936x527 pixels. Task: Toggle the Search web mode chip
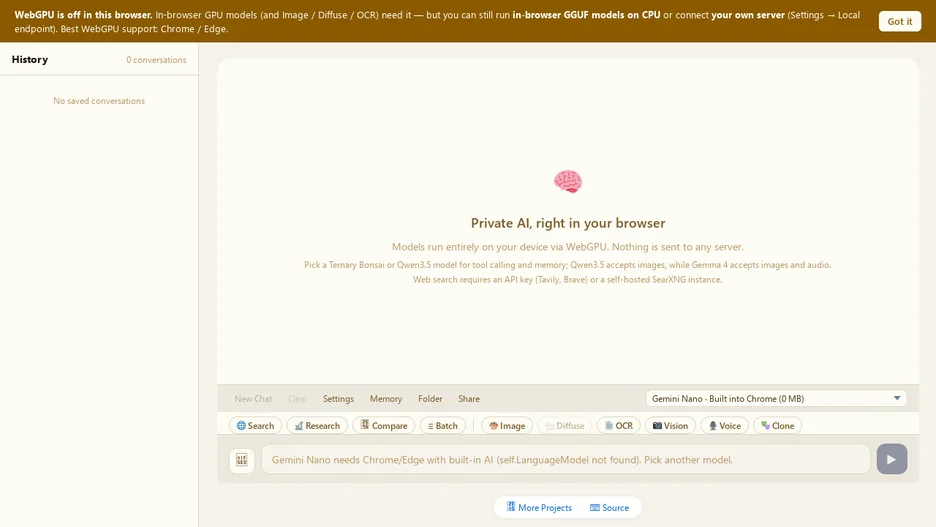pyautogui.click(x=255, y=426)
